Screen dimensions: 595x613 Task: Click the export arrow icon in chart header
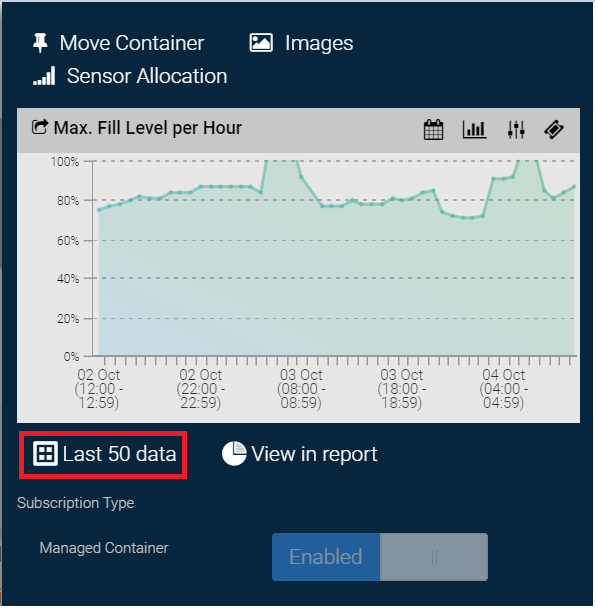point(40,127)
